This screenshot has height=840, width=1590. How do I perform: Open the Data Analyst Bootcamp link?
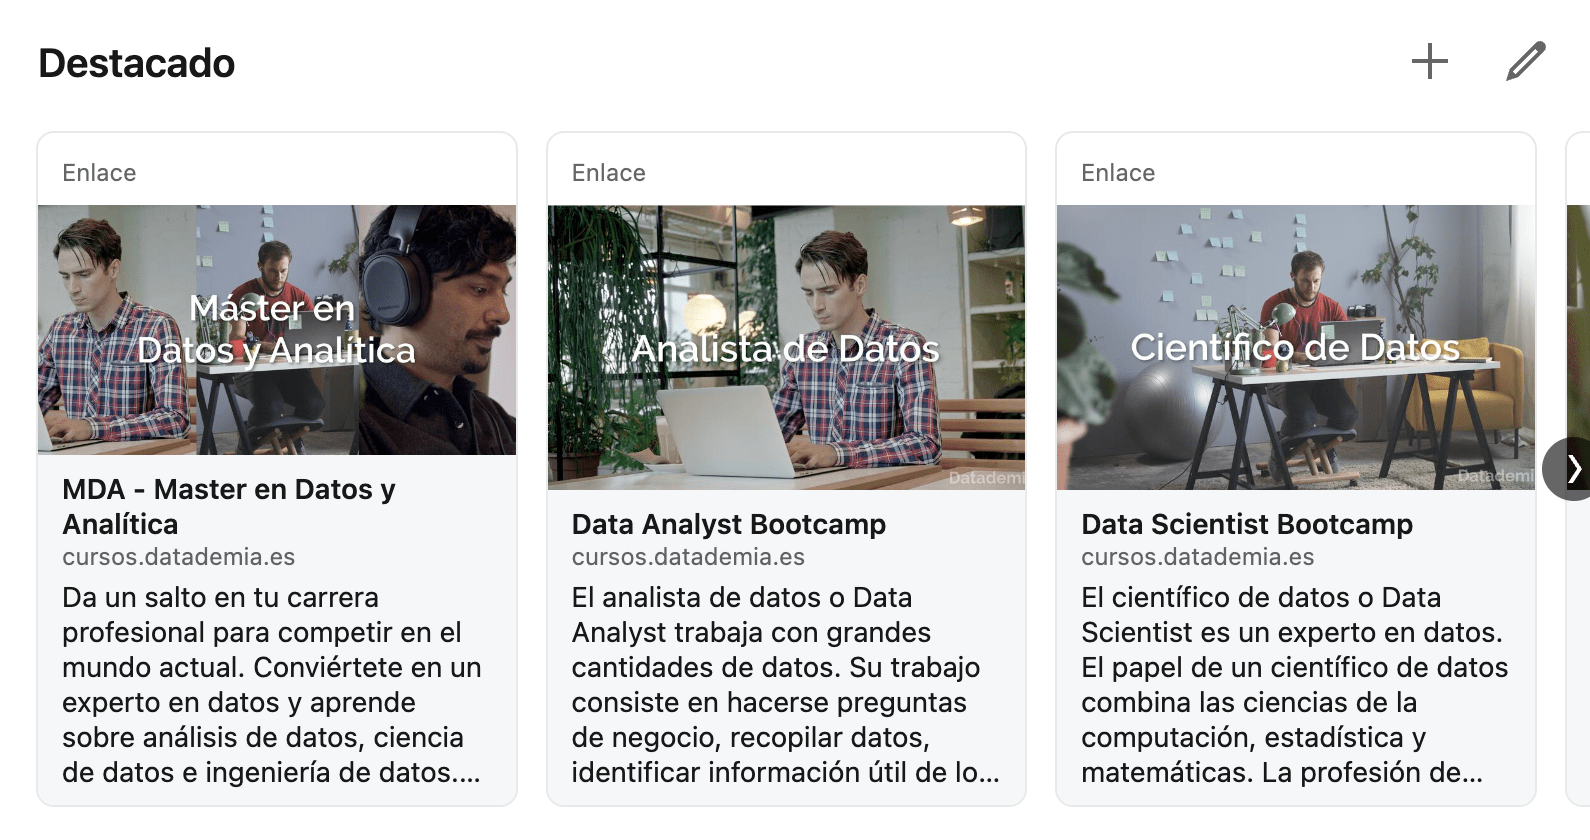pyautogui.click(x=728, y=524)
